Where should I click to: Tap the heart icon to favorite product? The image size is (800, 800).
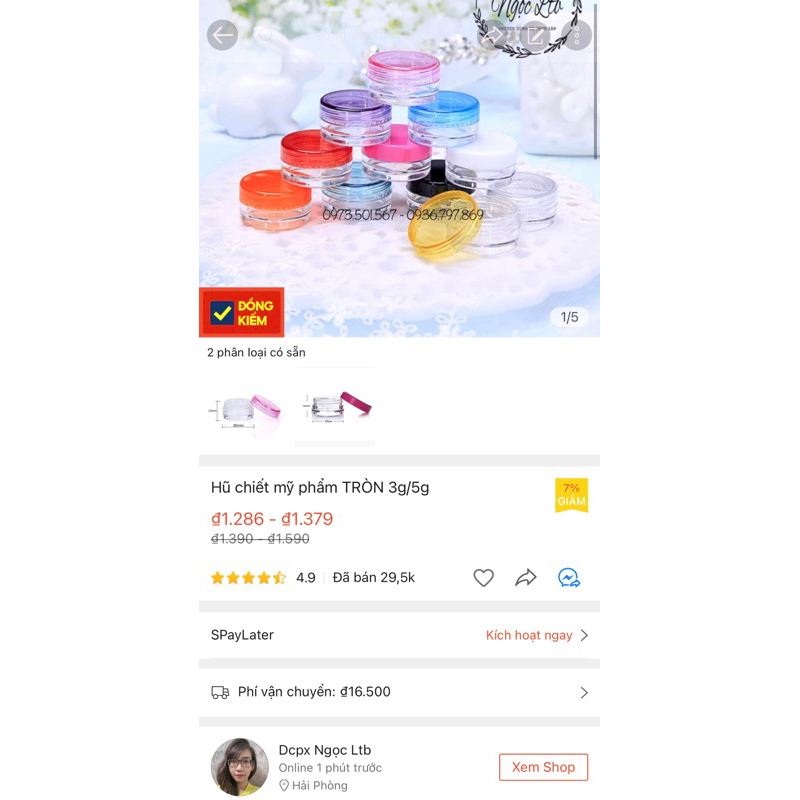click(x=483, y=578)
